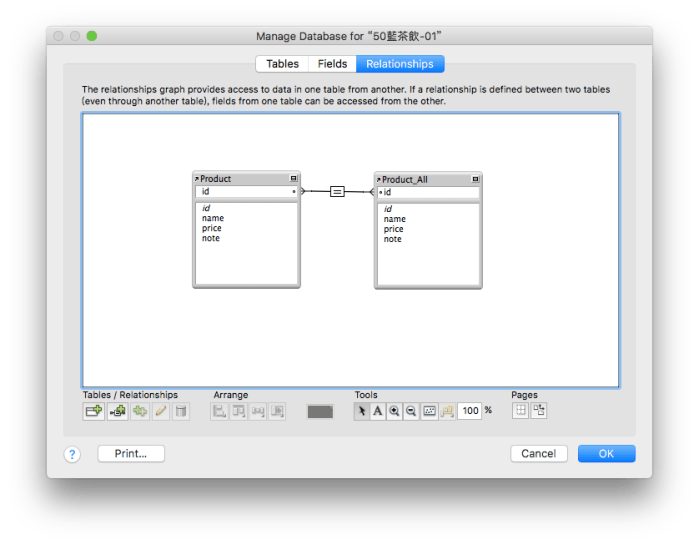Click the zoom percentage field

[x=469, y=411]
